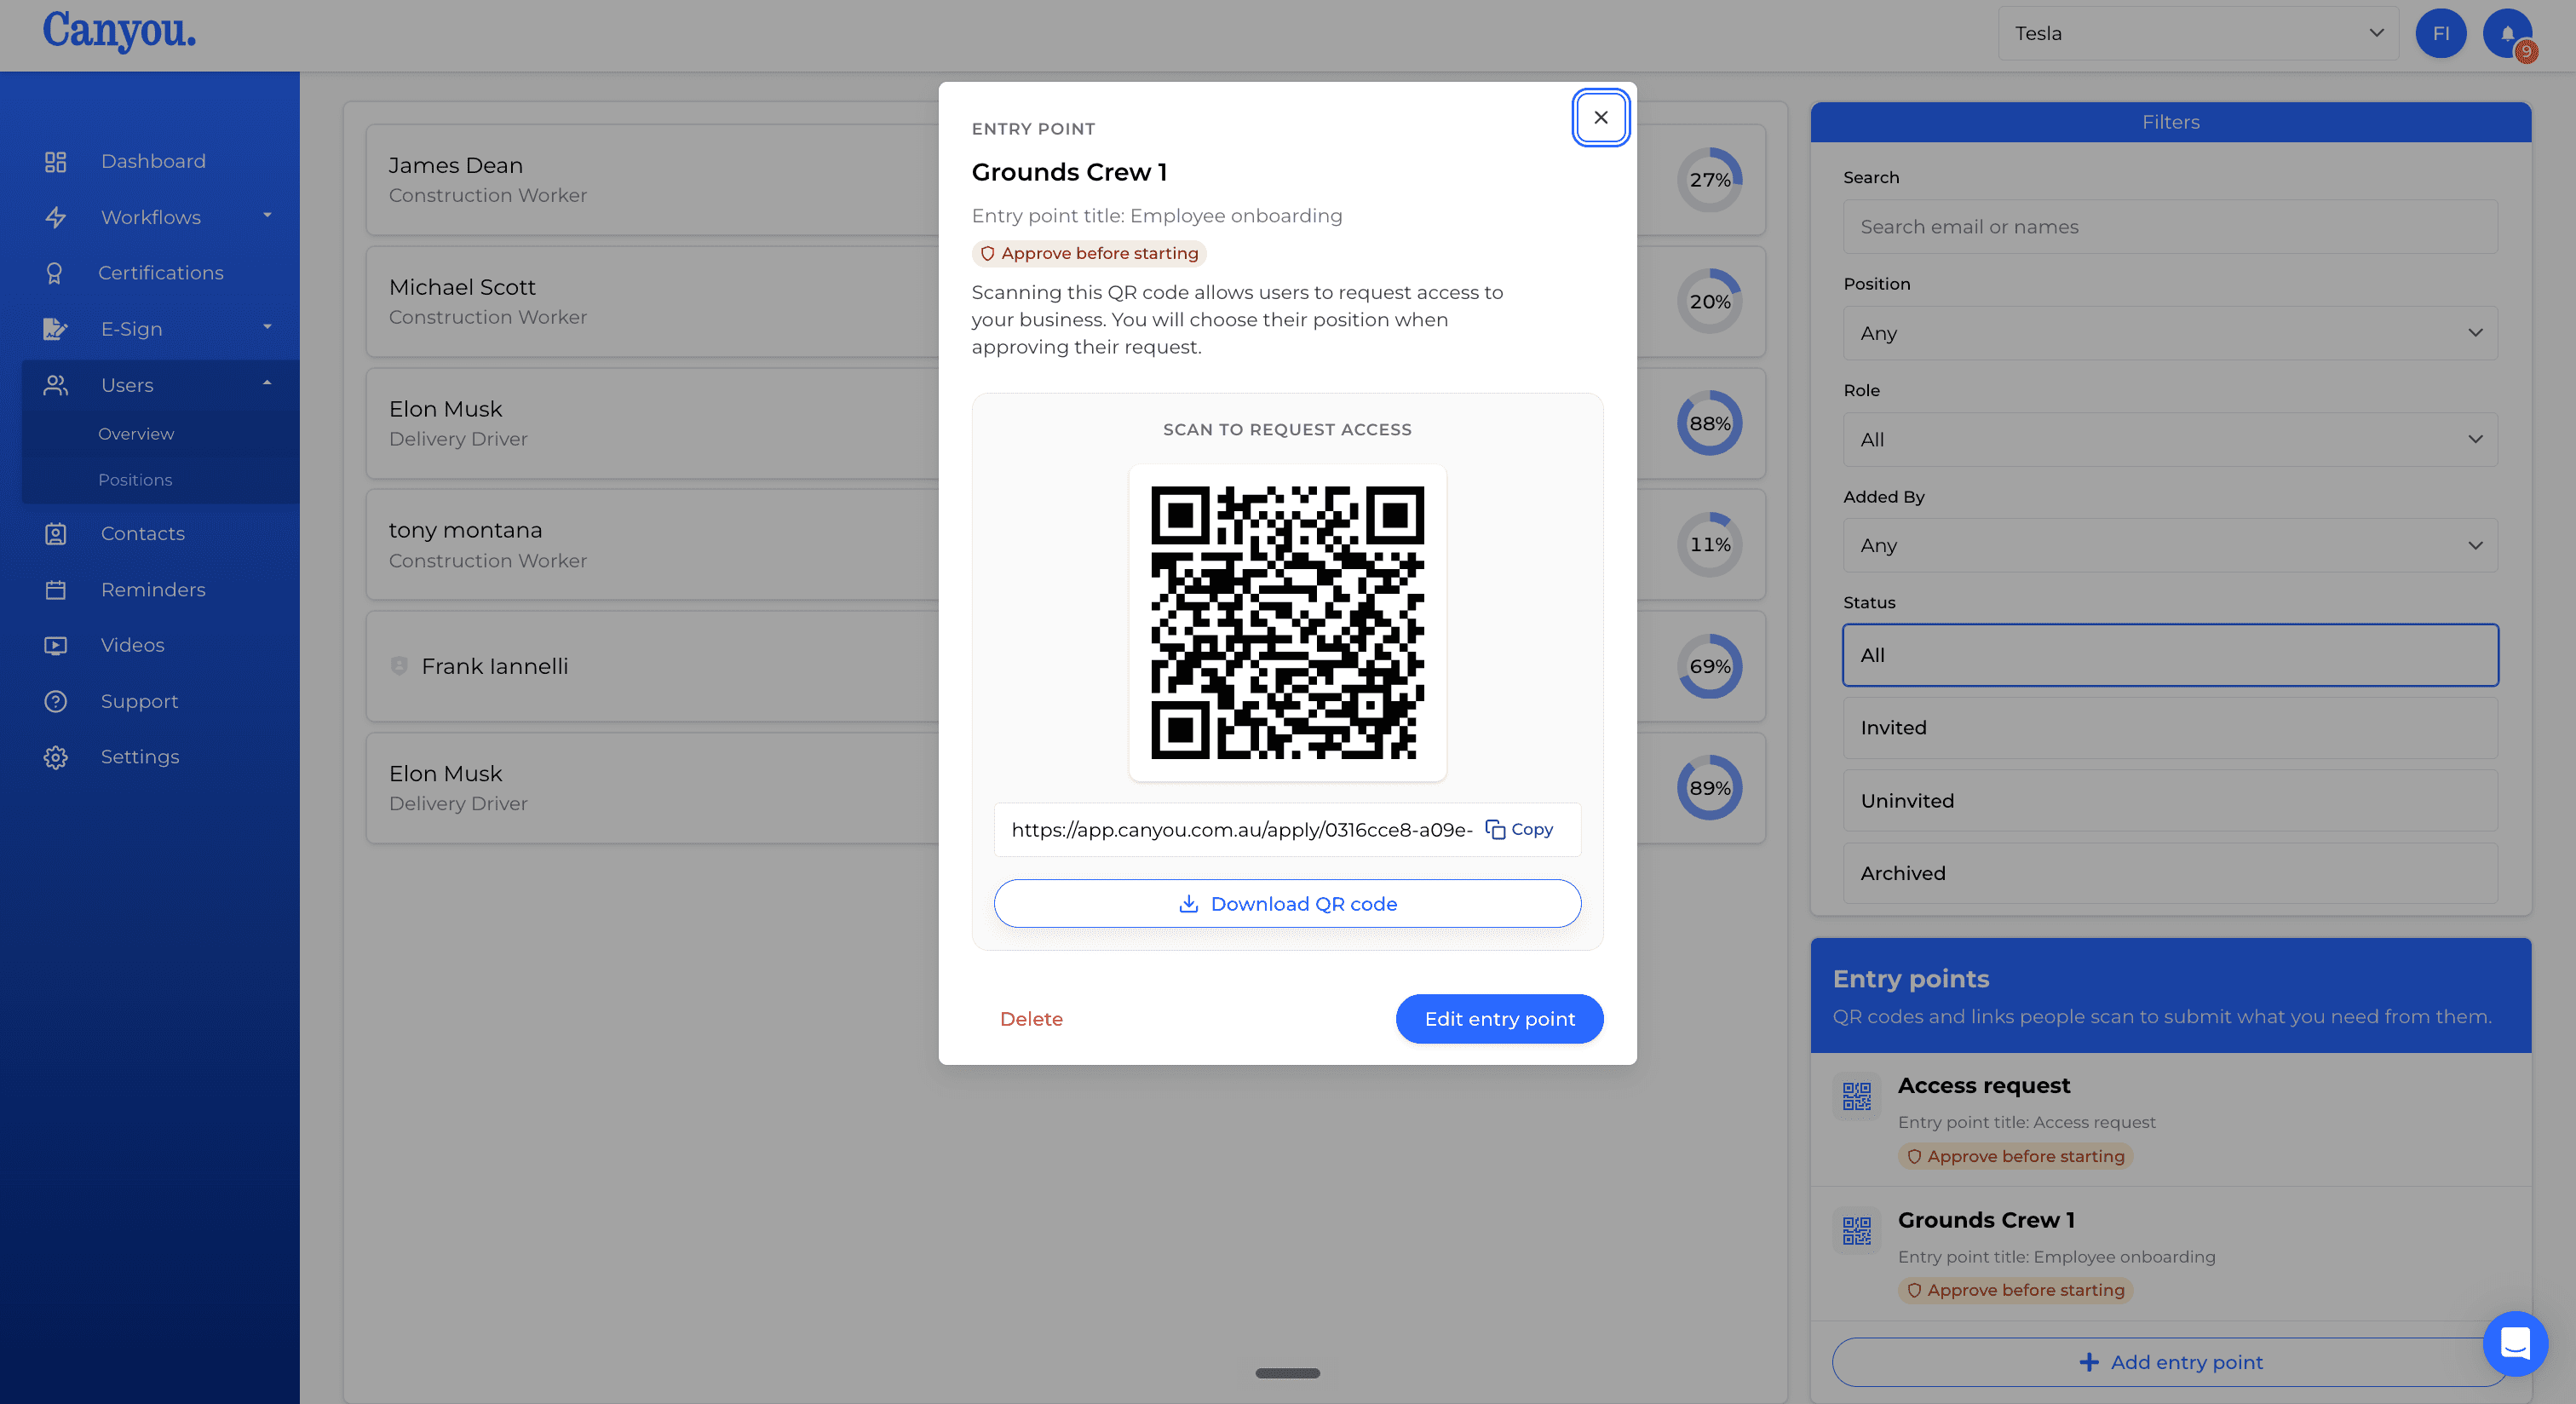Viewport: 2576px width, 1404px height.
Task: Click the Reminders calendar icon
Action: (x=55, y=590)
